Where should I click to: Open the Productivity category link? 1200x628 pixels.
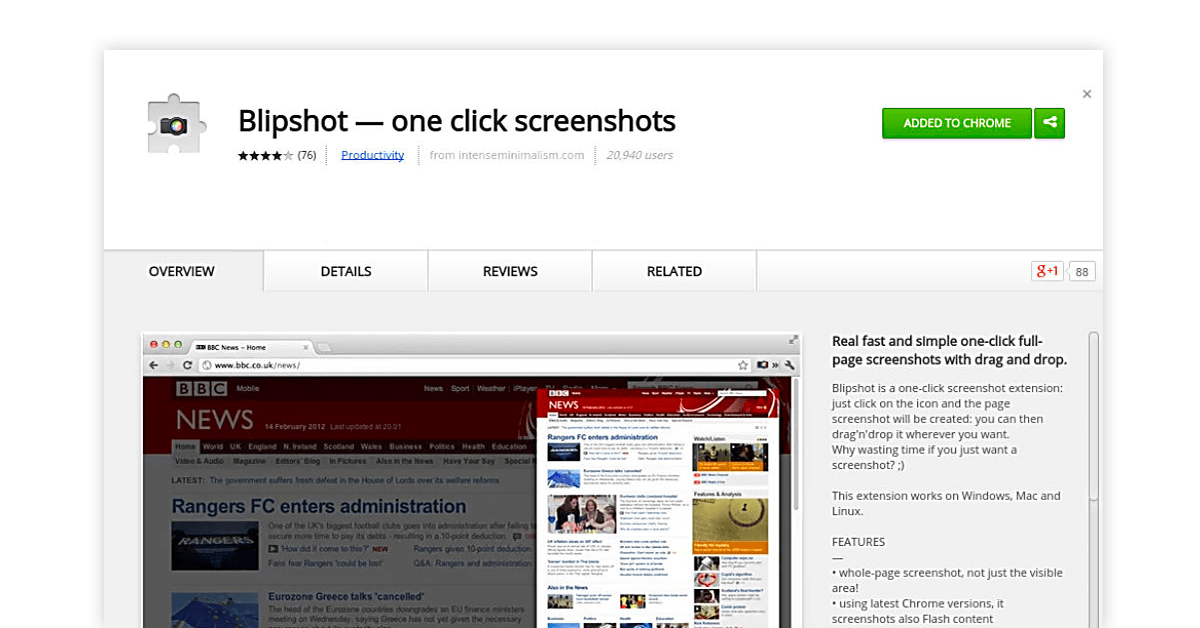372,155
